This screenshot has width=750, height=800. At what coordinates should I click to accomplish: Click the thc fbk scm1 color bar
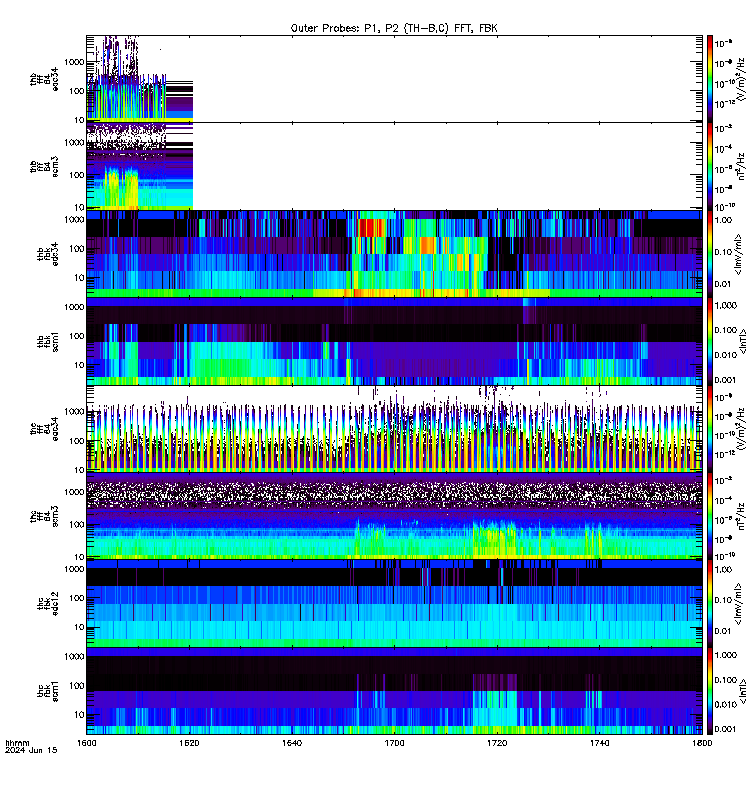click(x=710, y=691)
